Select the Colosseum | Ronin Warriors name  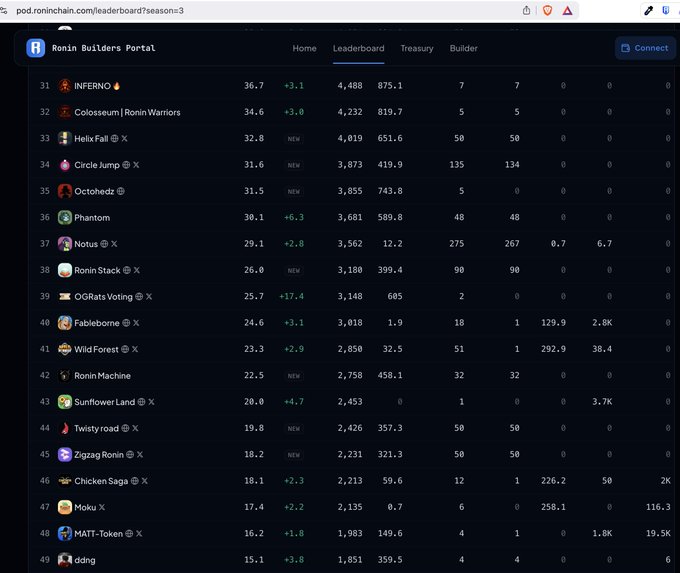(x=128, y=112)
